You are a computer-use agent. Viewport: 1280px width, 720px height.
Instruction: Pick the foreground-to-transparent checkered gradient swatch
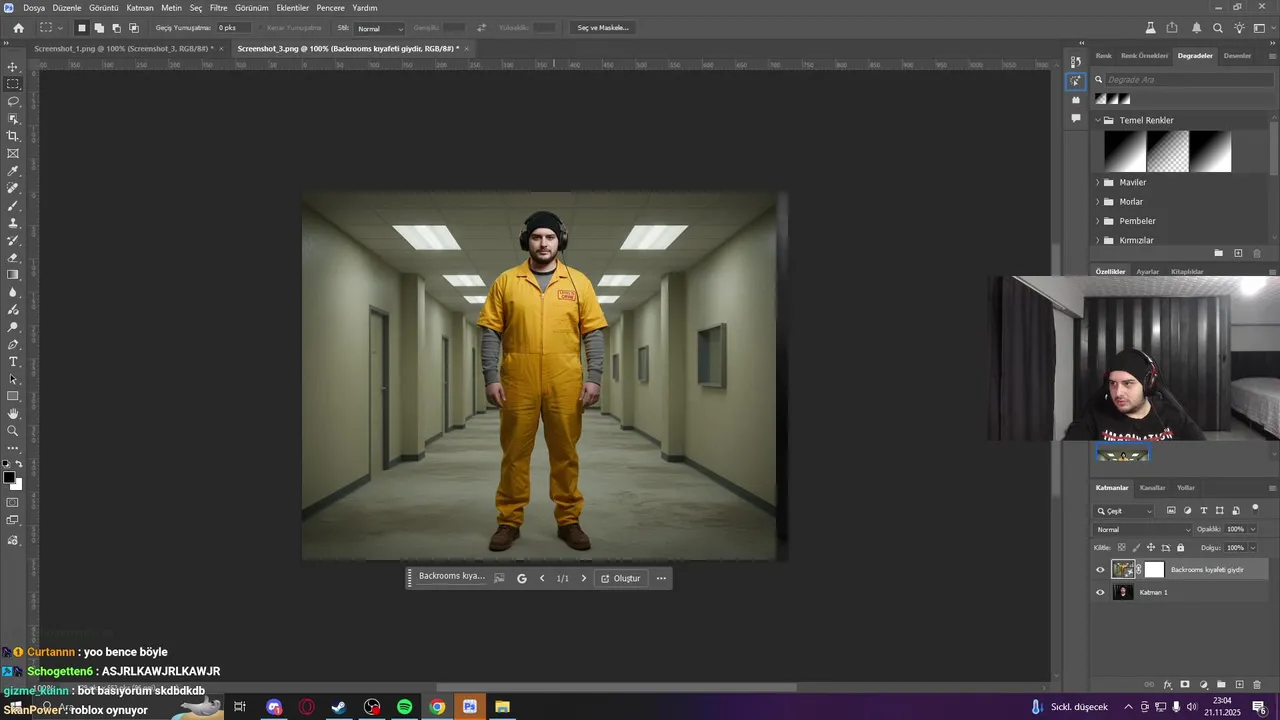pyautogui.click(x=1167, y=152)
